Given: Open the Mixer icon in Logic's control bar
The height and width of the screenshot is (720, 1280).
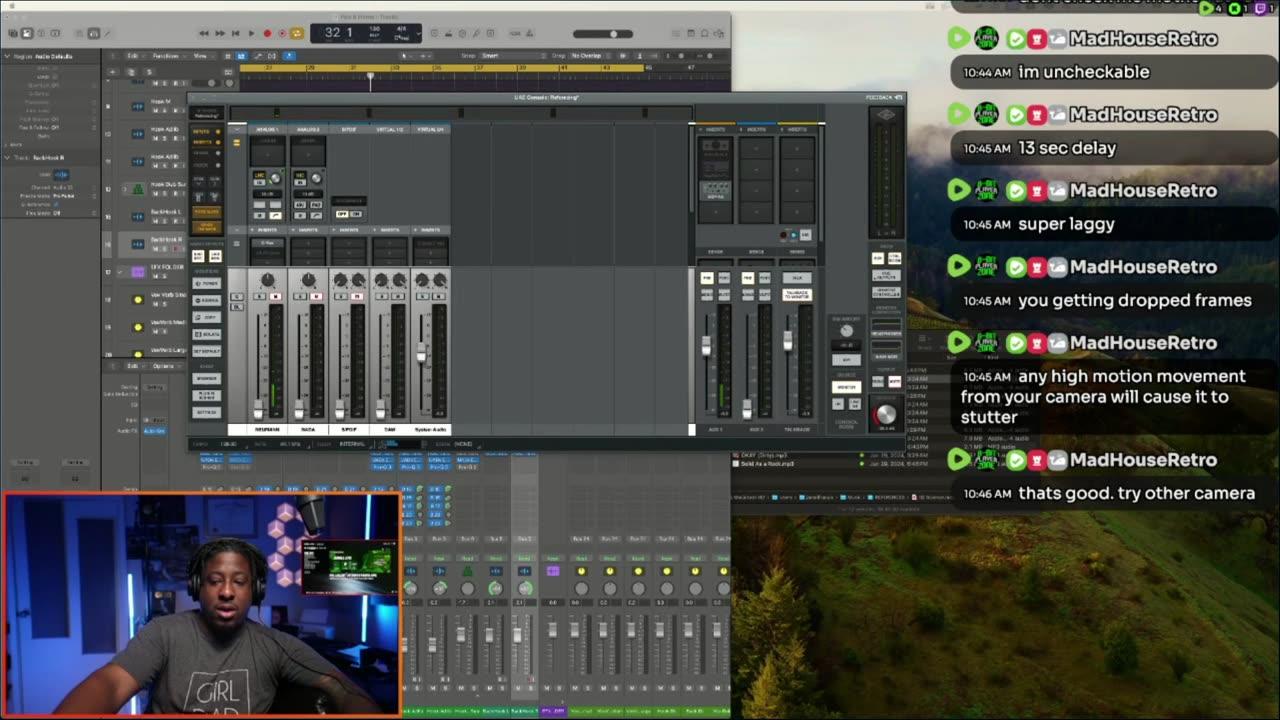Looking at the screenshot, I should tap(94, 33).
